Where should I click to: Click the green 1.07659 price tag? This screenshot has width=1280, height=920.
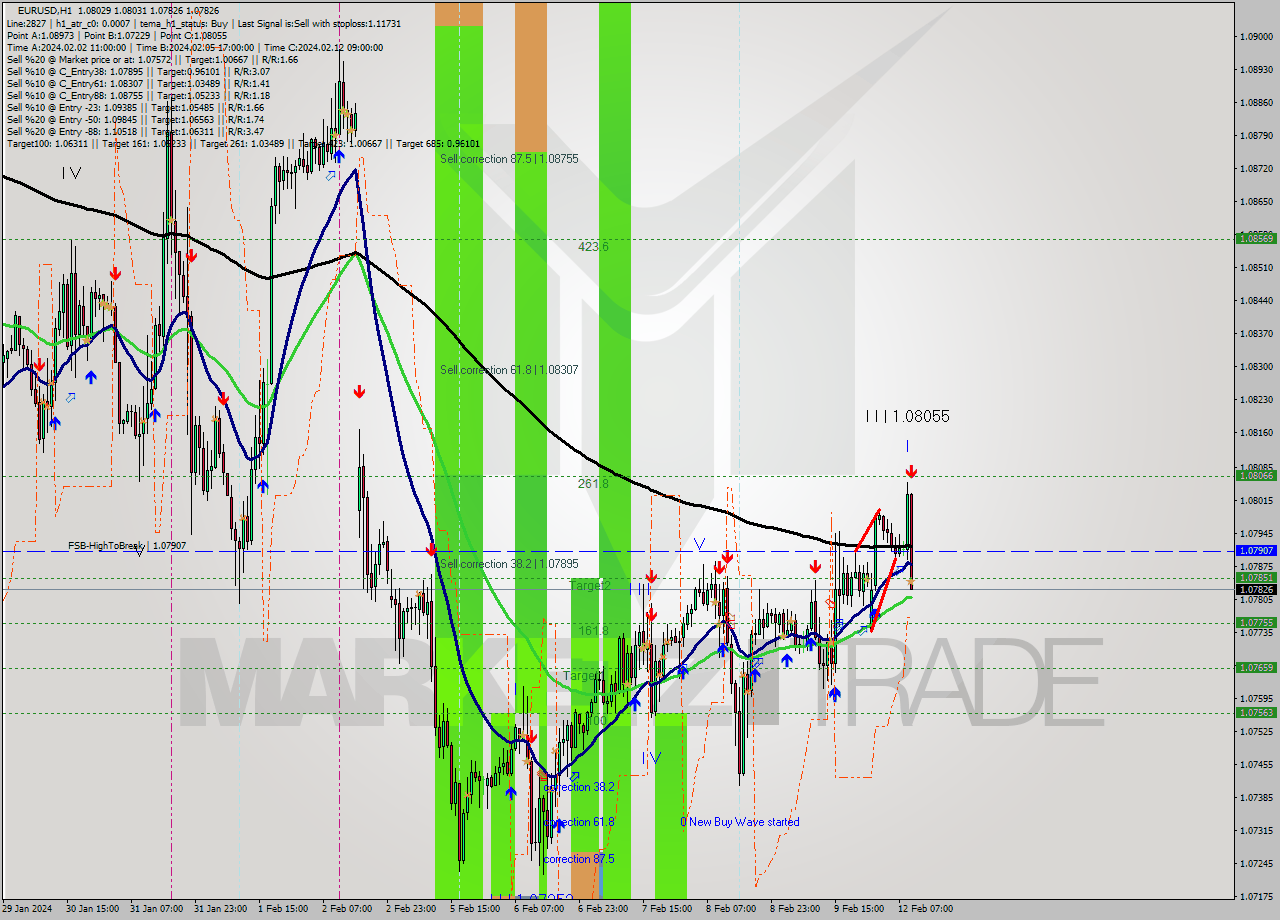click(1256, 667)
